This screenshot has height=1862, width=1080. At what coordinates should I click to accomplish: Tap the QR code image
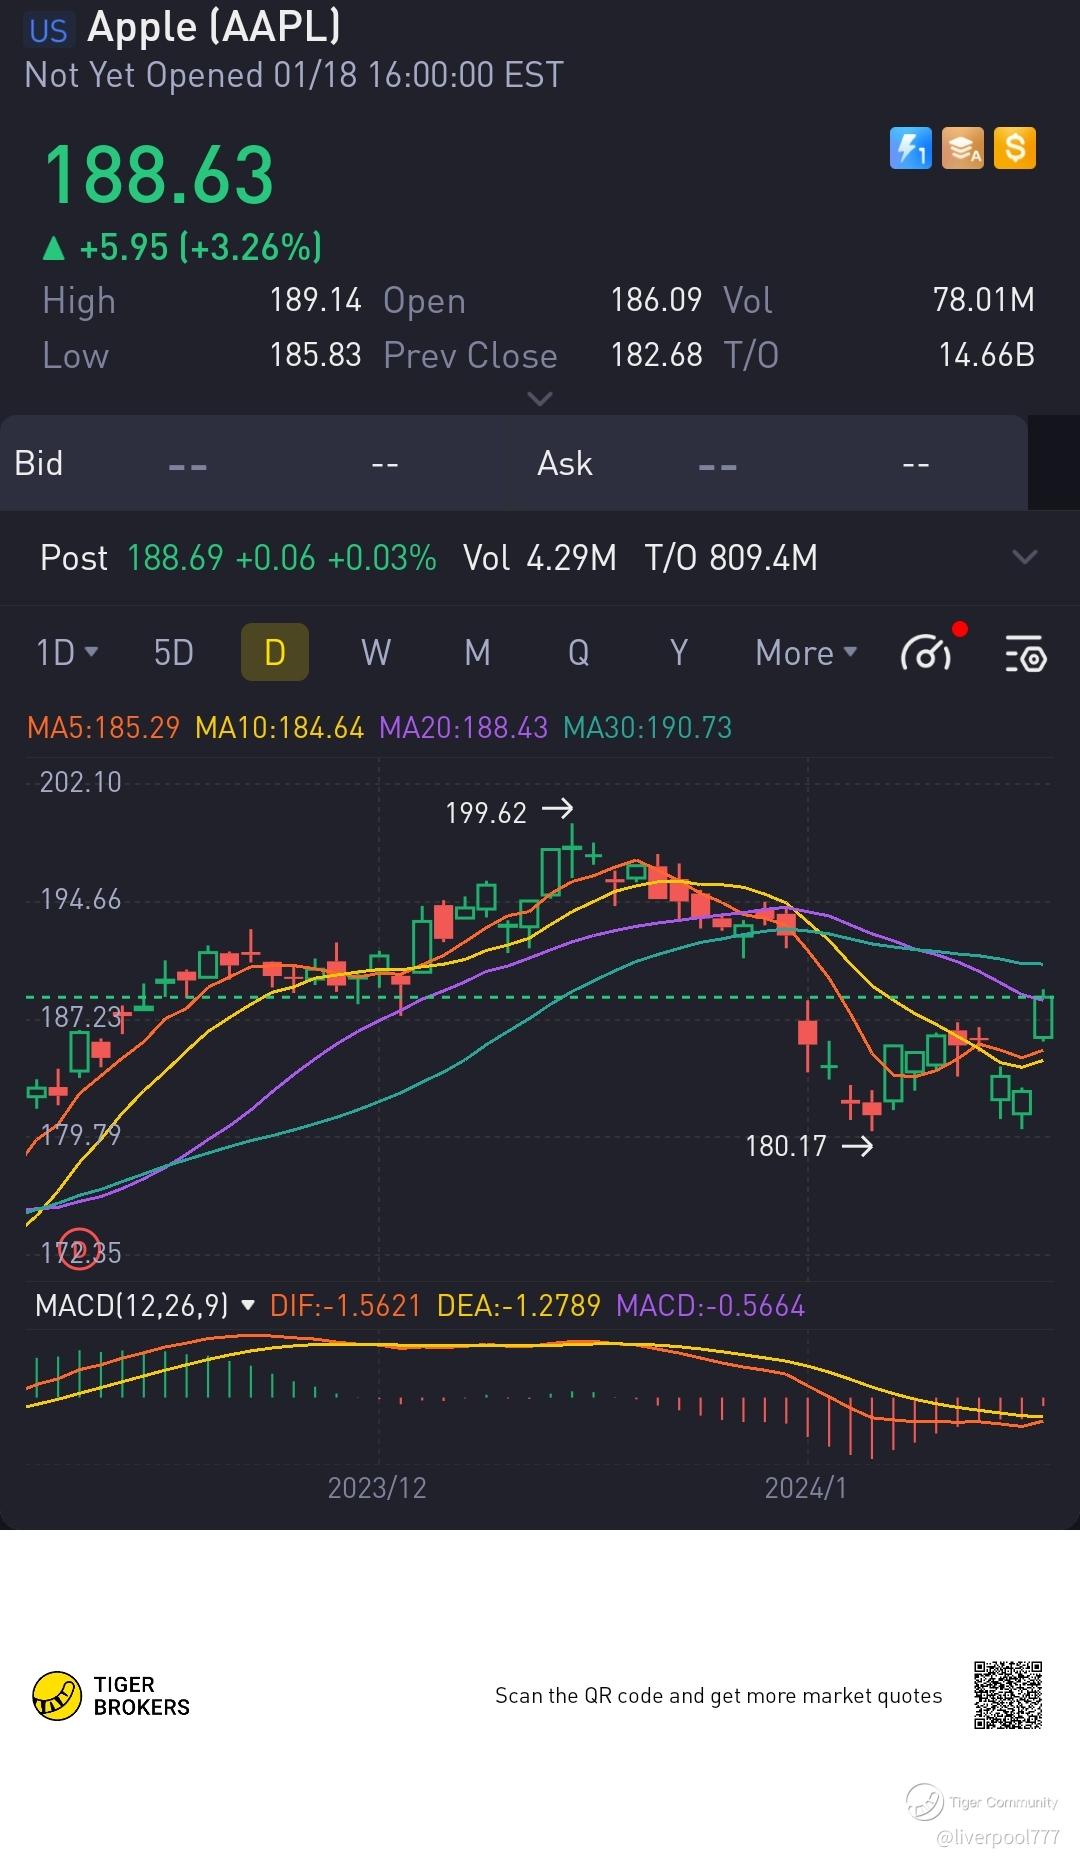coord(1008,1695)
